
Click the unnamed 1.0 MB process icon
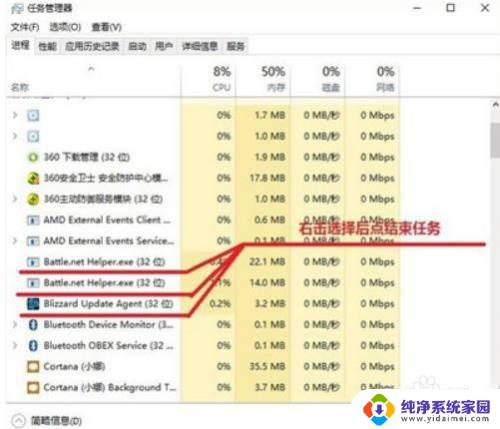tap(33, 136)
